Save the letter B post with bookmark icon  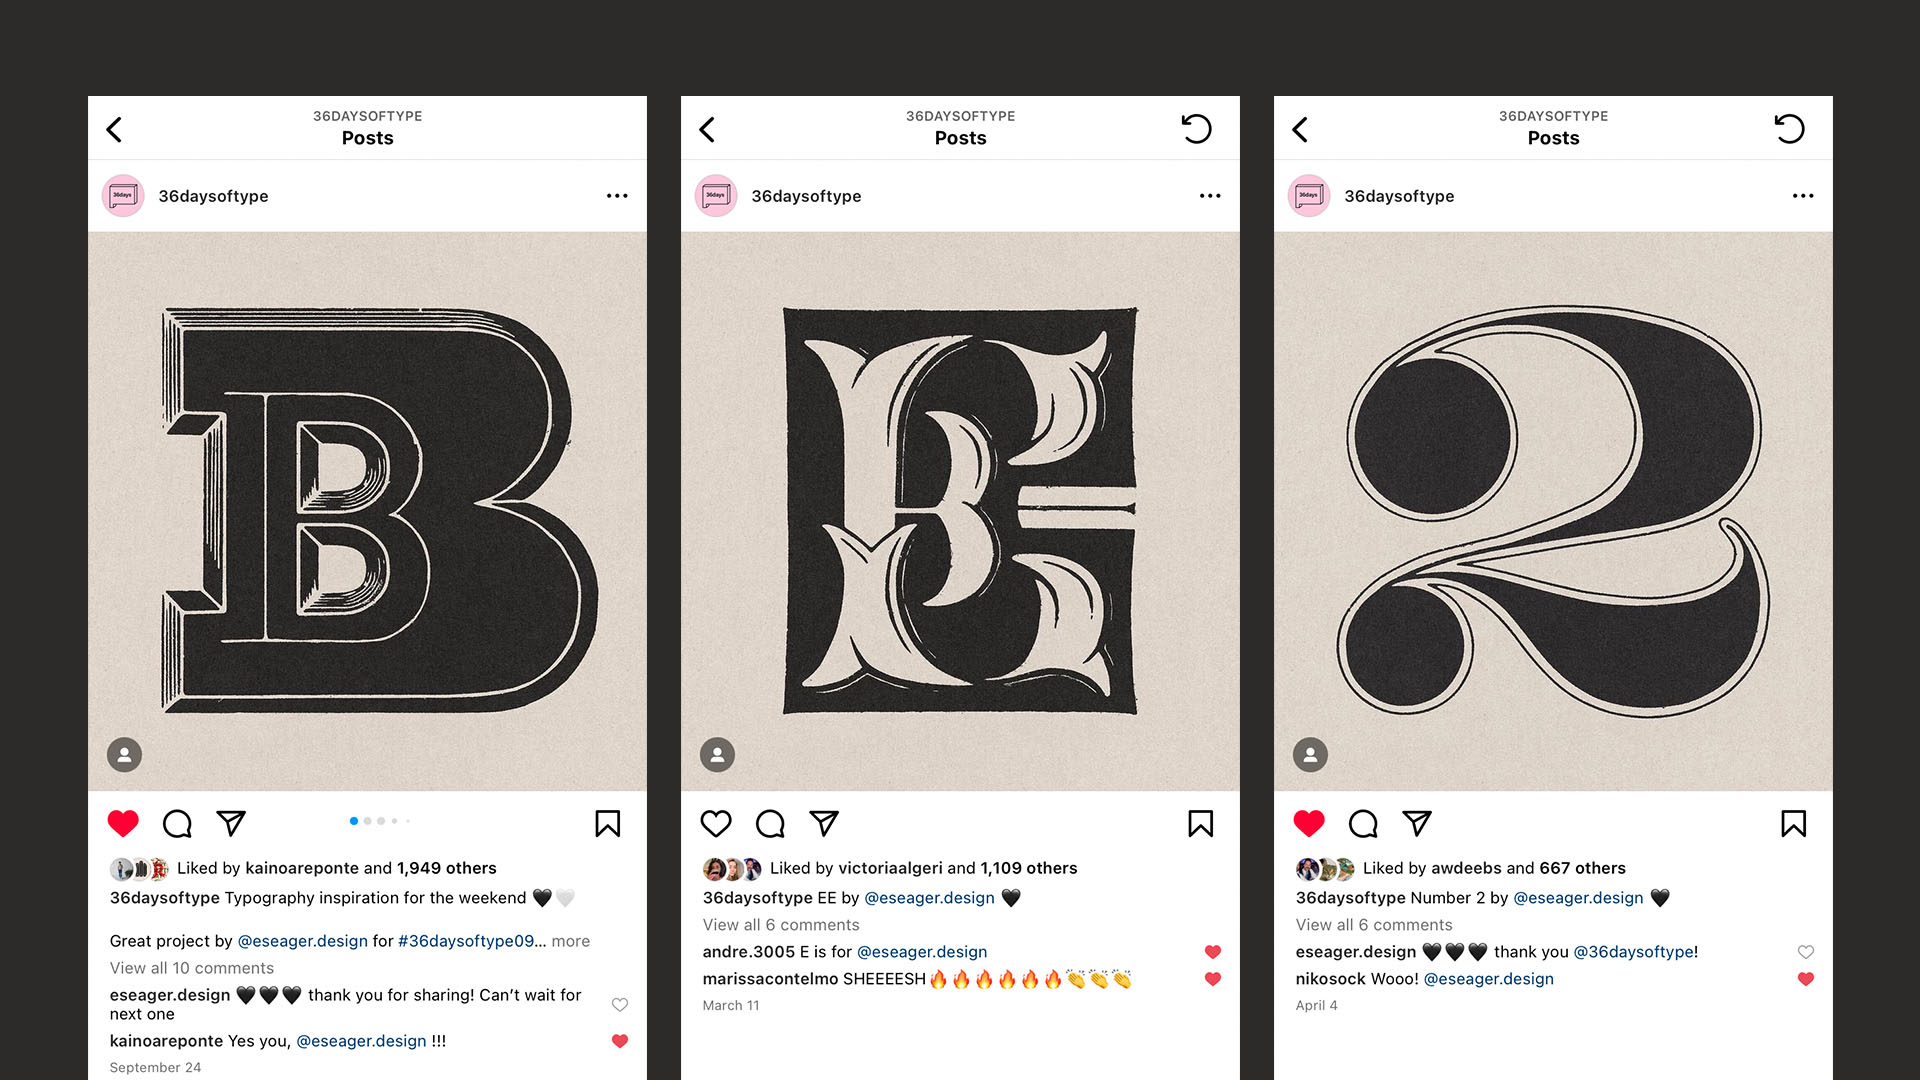click(x=608, y=824)
